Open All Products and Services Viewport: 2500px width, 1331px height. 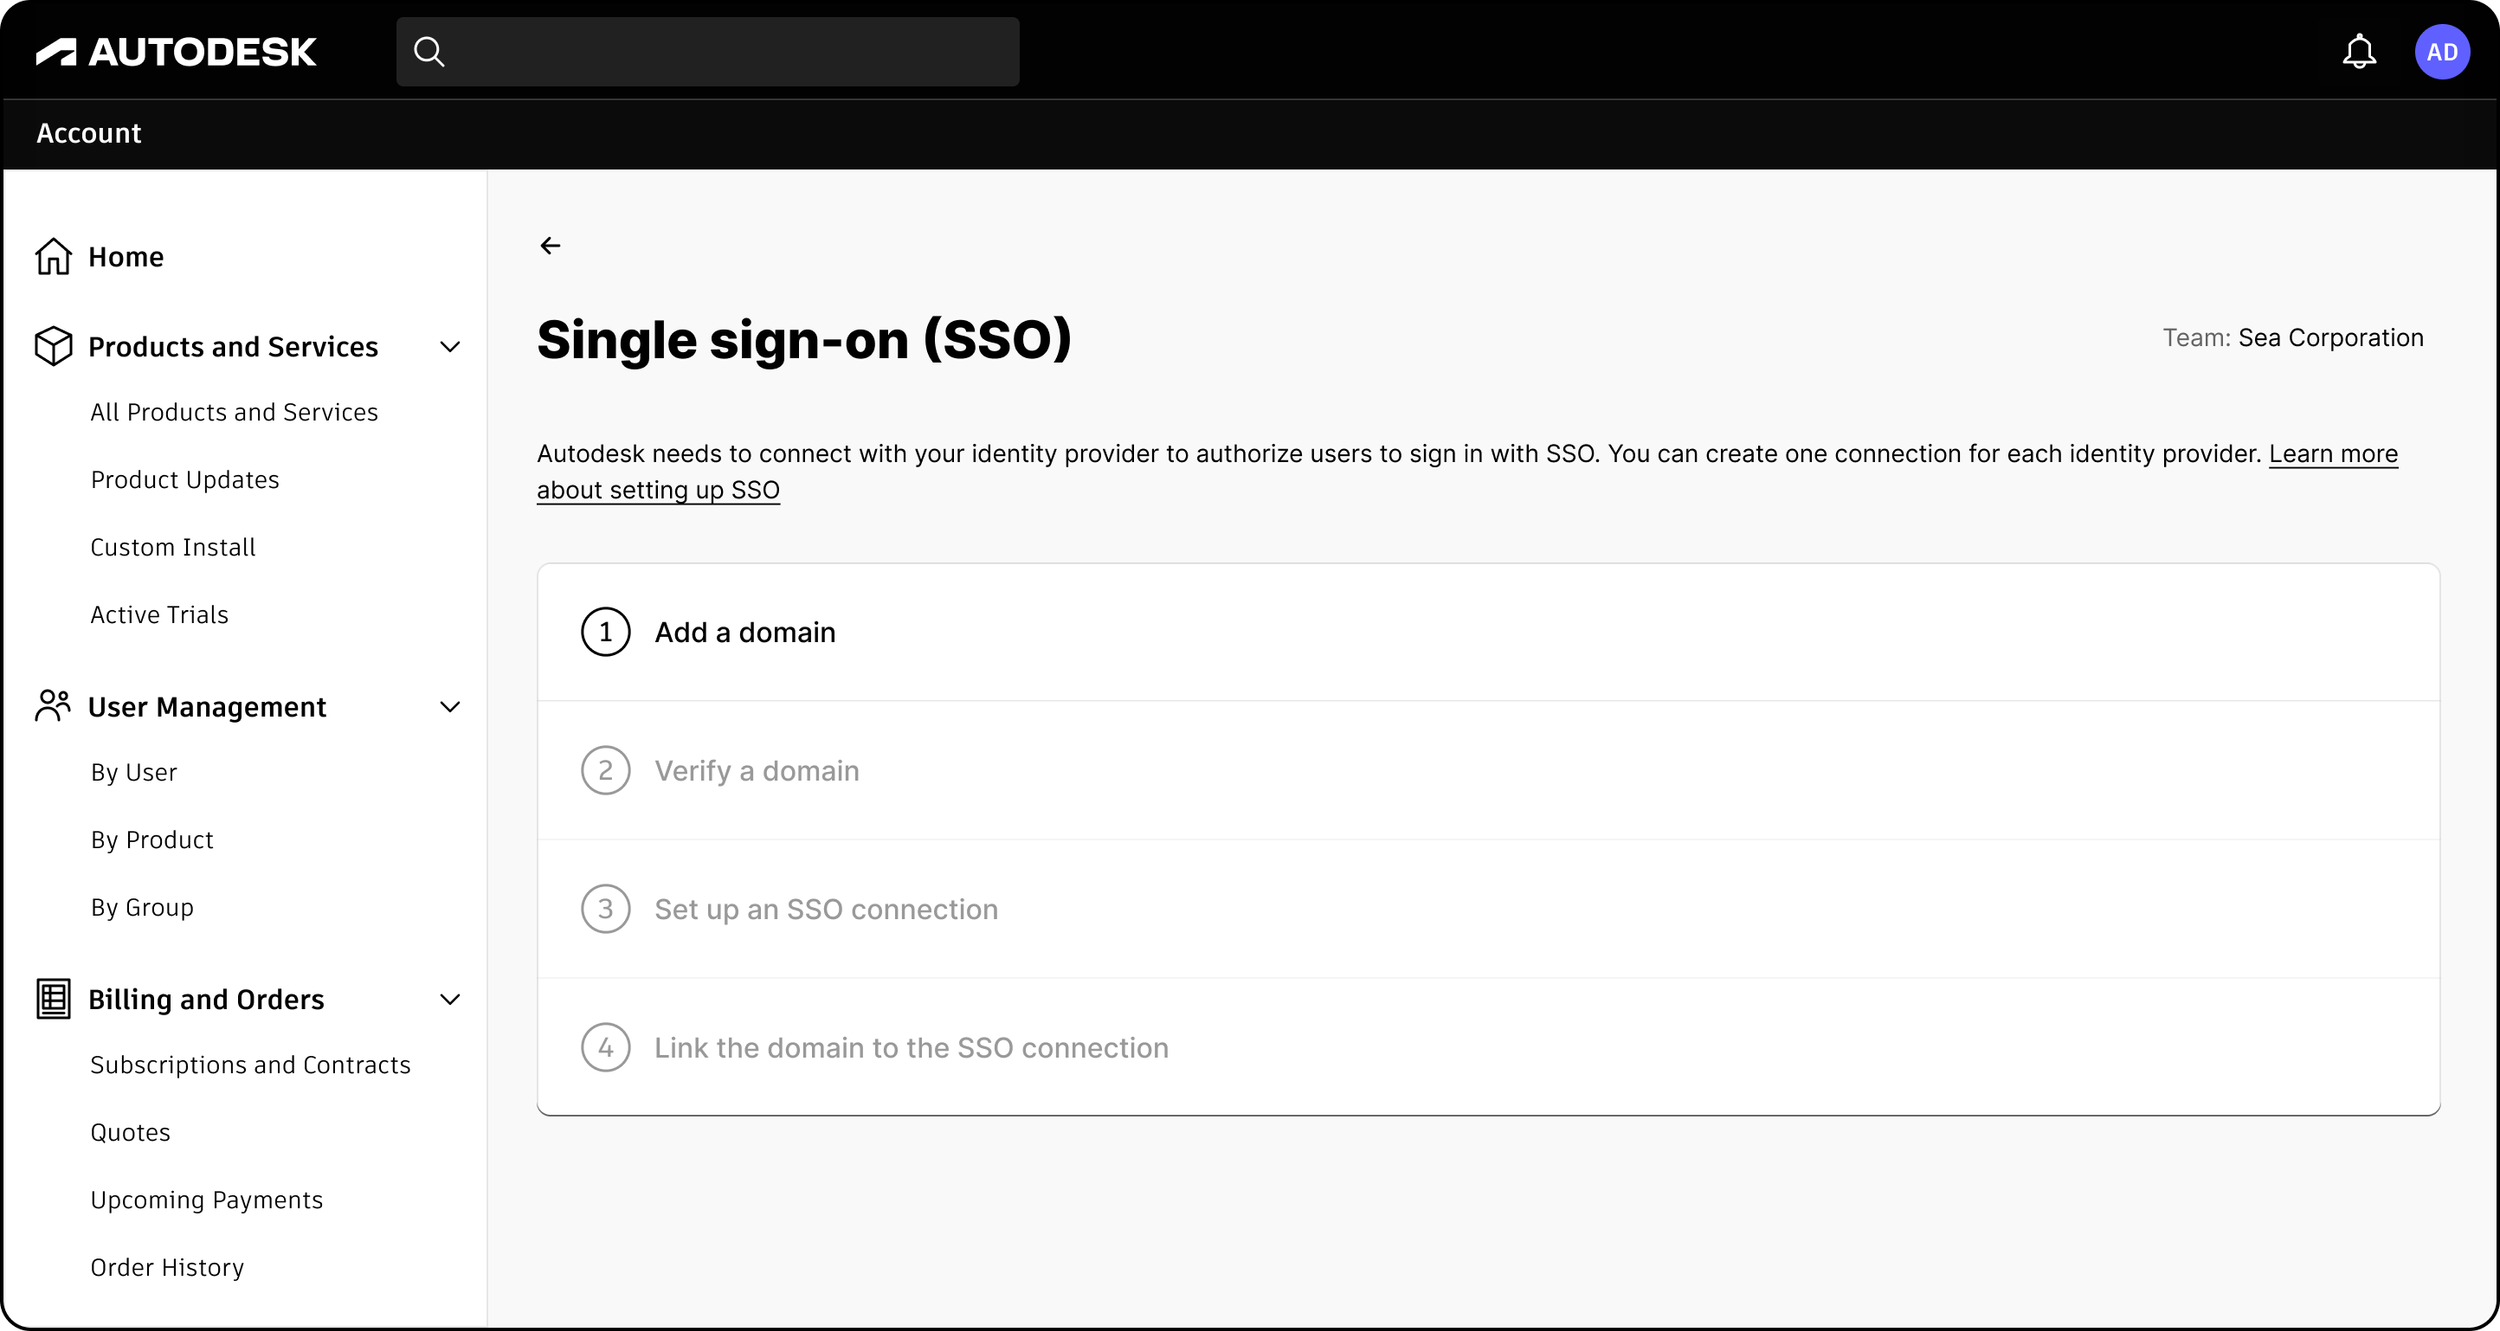click(x=234, y=412)
